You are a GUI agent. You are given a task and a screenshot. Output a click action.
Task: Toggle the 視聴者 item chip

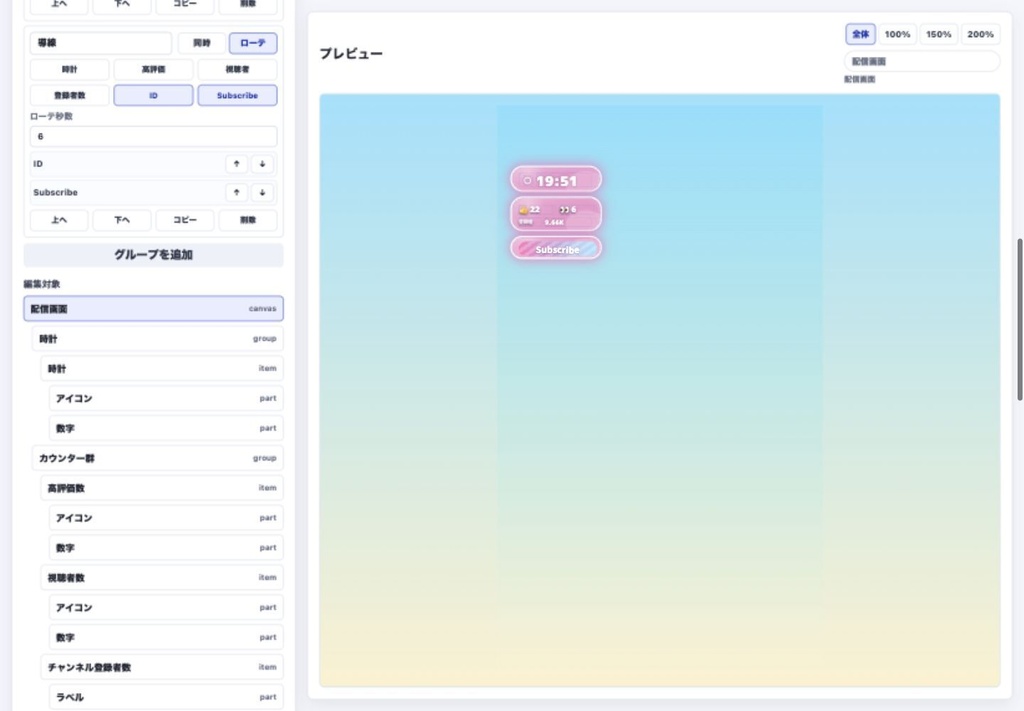(x=237, y=69)
